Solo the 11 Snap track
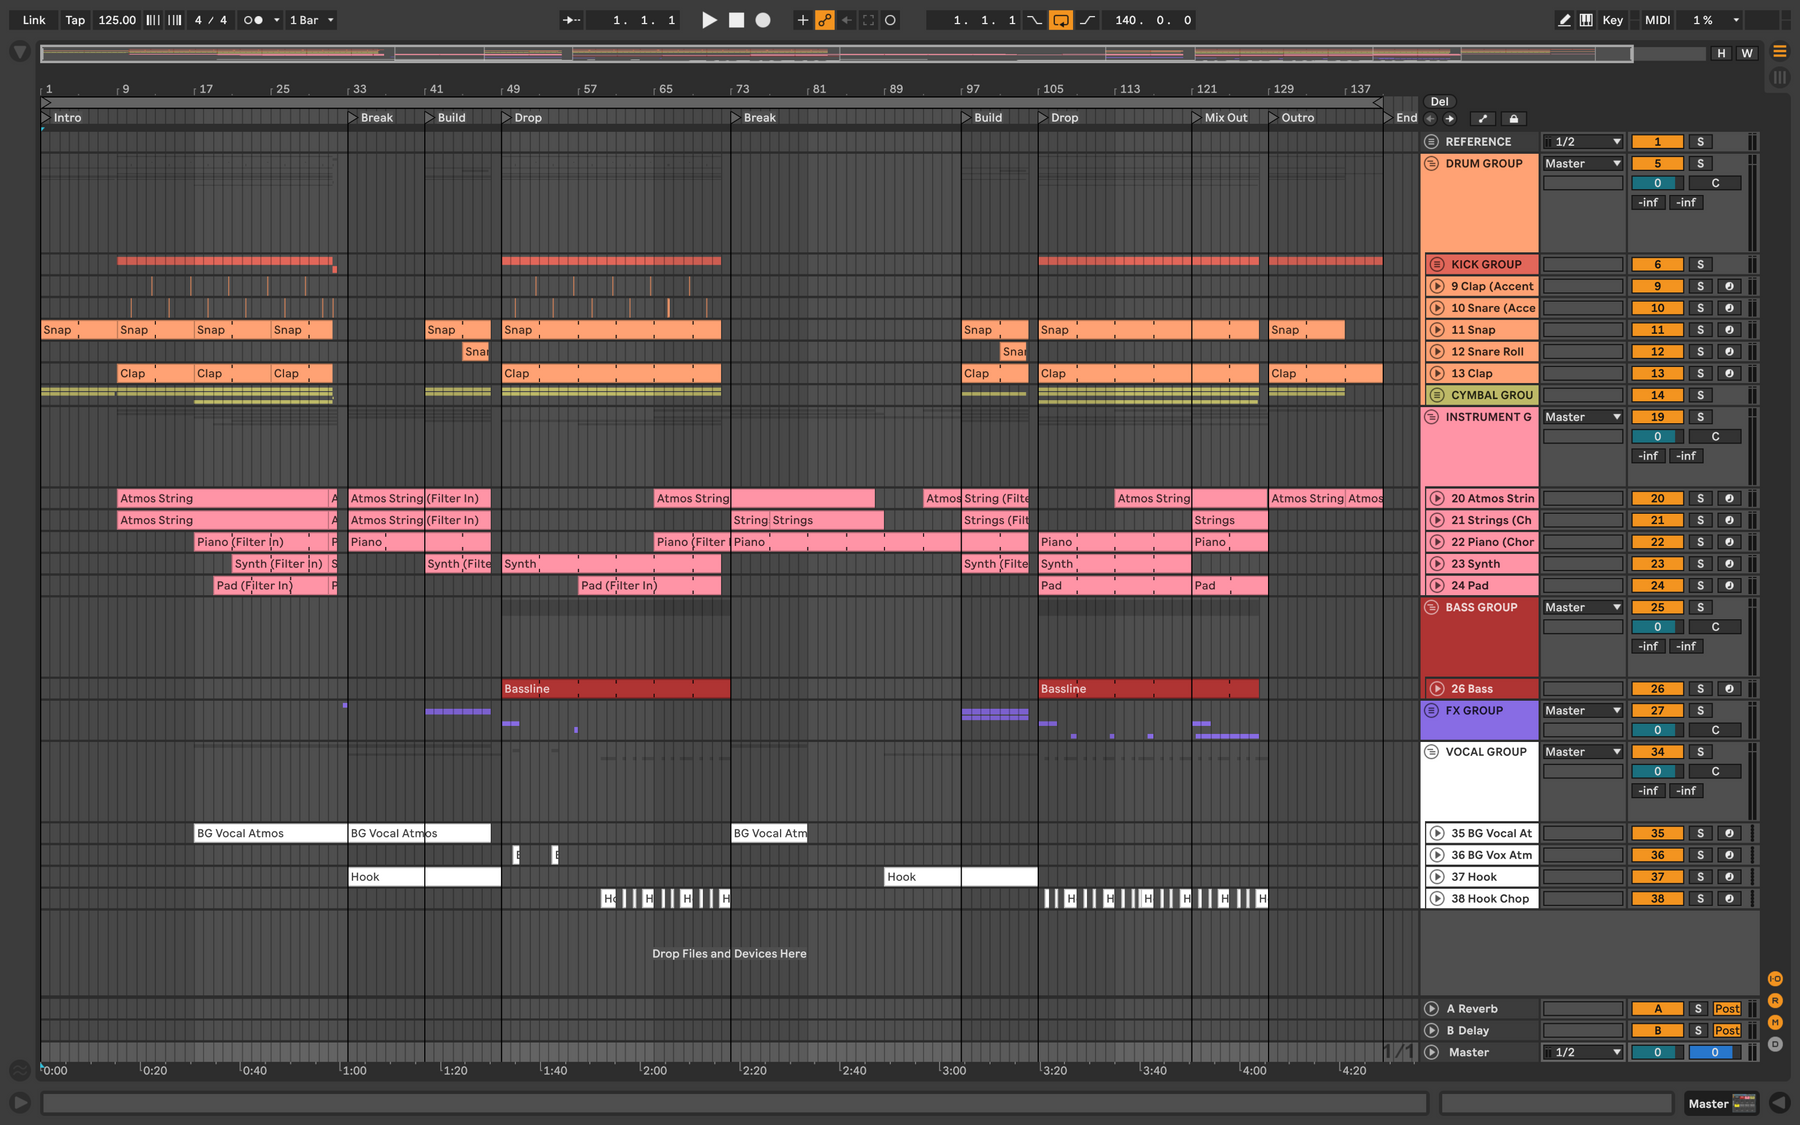Image resolution: width=1800 pixels, height=1125 pixels. point(1700,330)
